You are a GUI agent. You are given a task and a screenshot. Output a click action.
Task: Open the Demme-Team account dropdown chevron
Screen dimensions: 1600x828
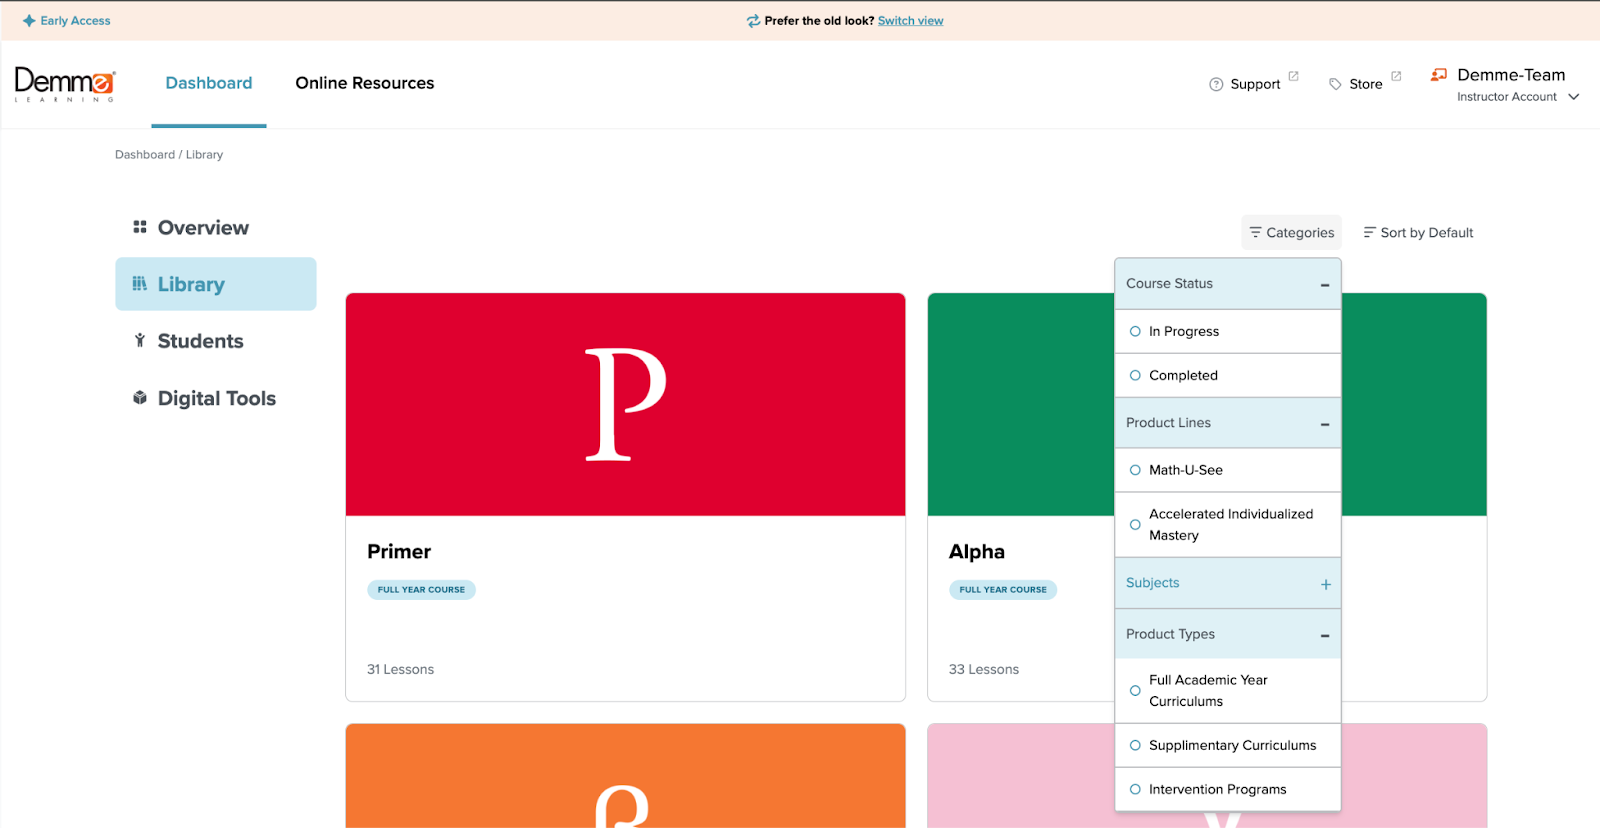pyautogui.click(x=1573, y=97)
